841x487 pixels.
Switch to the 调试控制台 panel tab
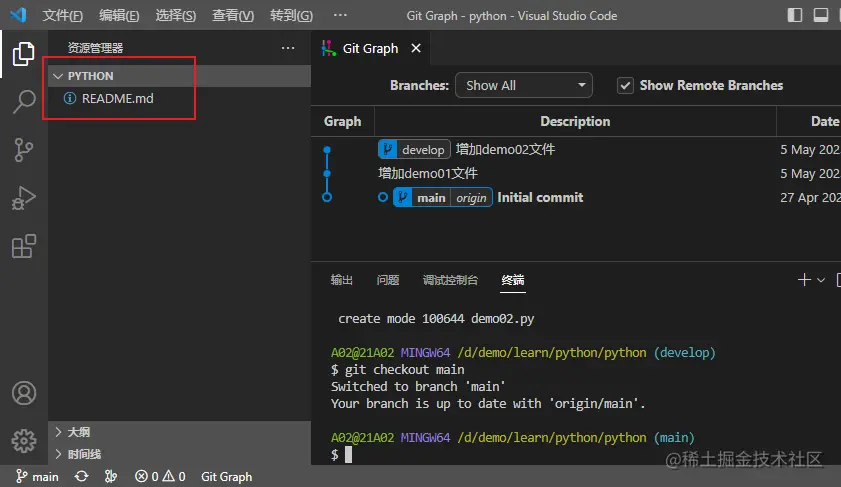pos(450,280)
